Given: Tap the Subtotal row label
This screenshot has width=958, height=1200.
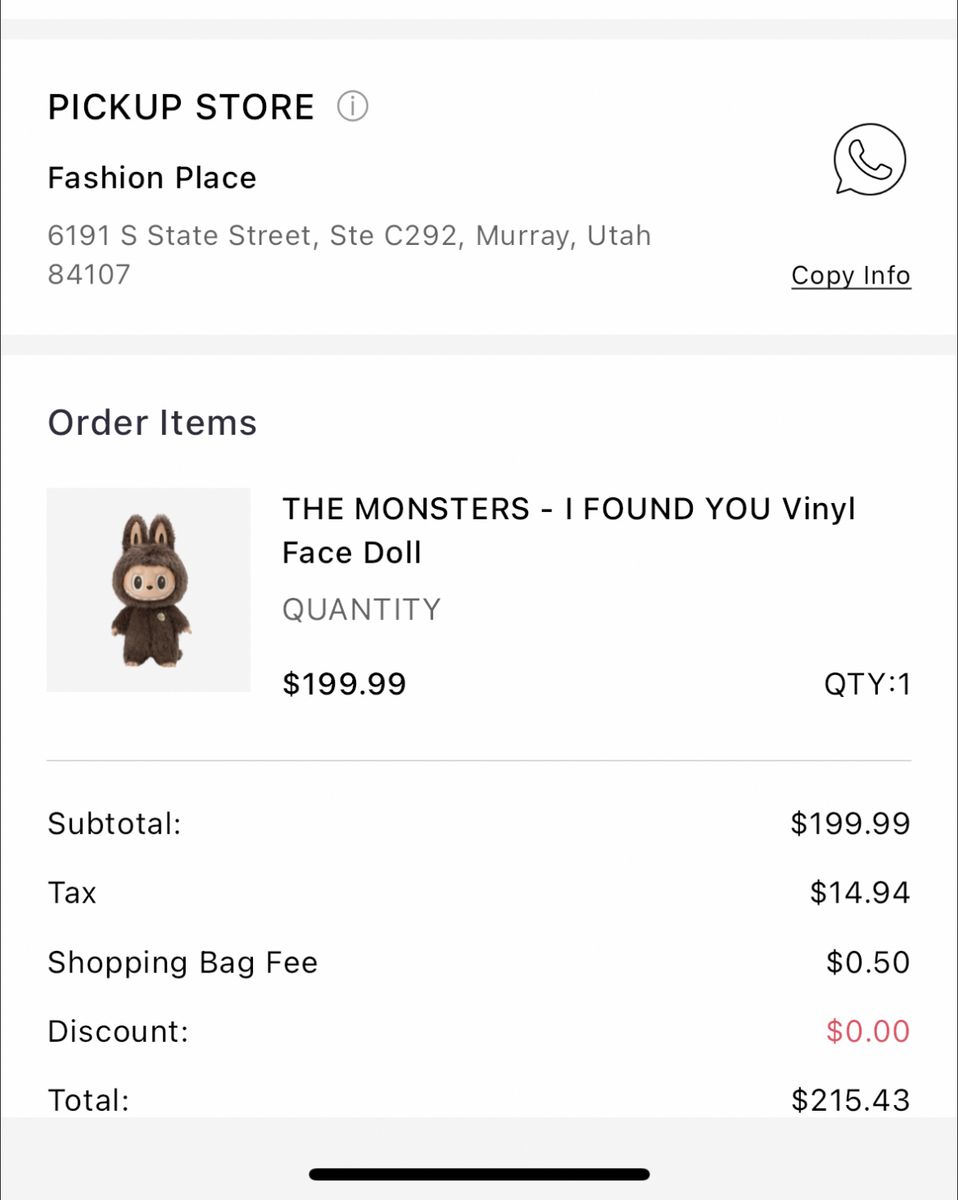Looking at the screenshot, I should pos(114,824).
